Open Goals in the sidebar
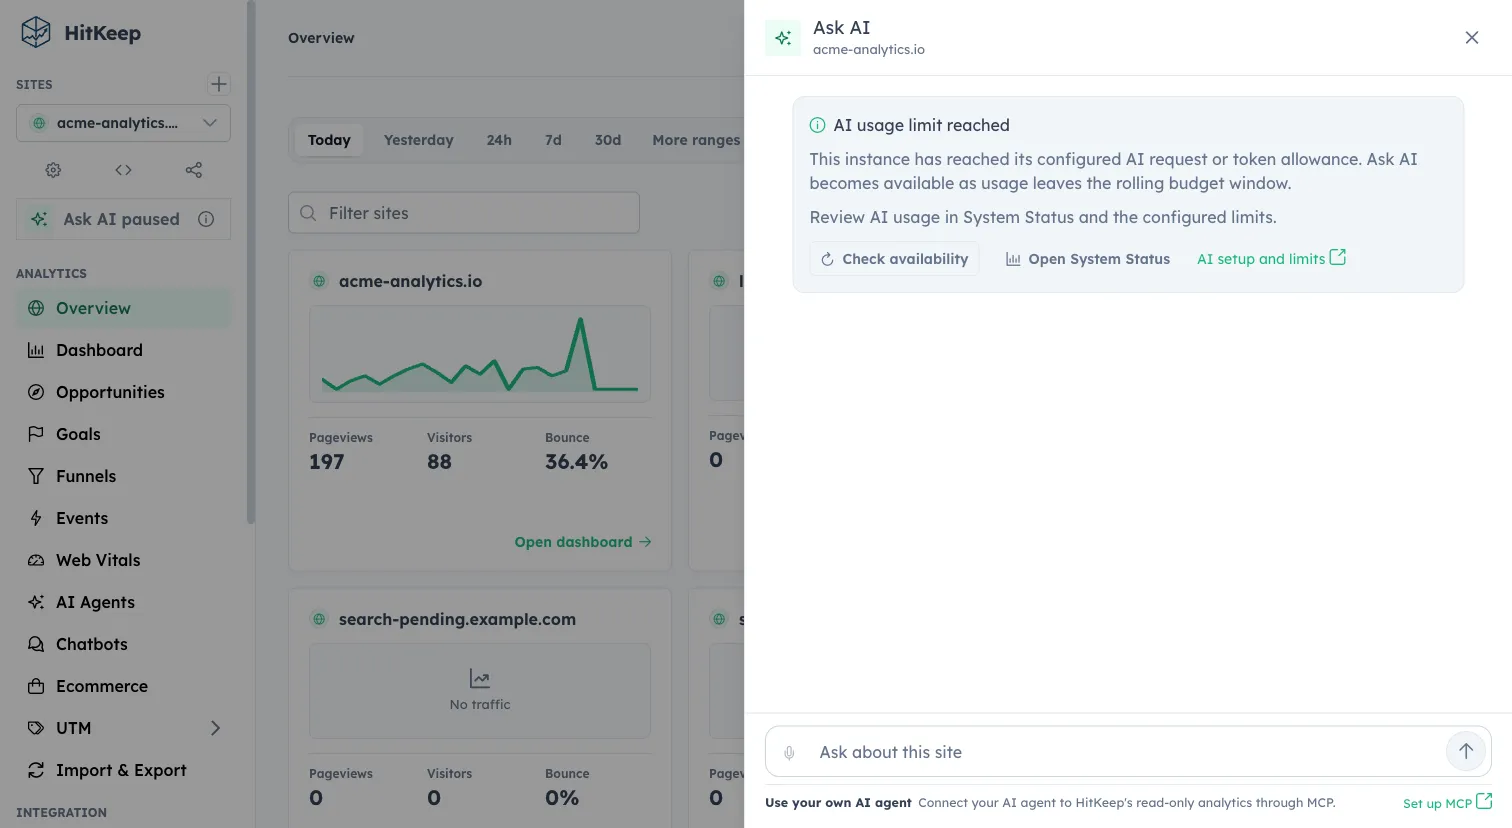This screenshot has height=828, width=1512. click(x=123, y=434)
